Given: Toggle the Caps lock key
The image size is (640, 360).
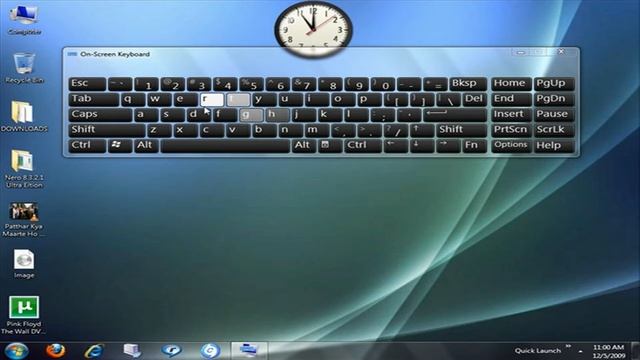Looking at the screenshot, I should click(100, 115).
